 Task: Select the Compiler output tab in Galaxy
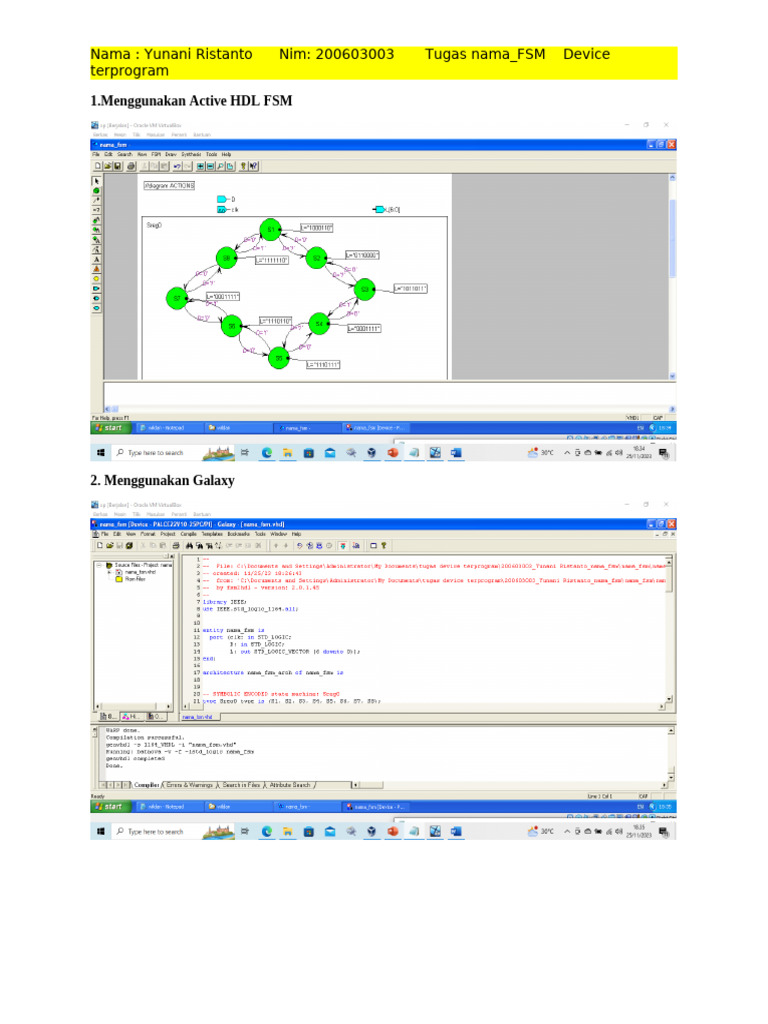coord(146,785)
